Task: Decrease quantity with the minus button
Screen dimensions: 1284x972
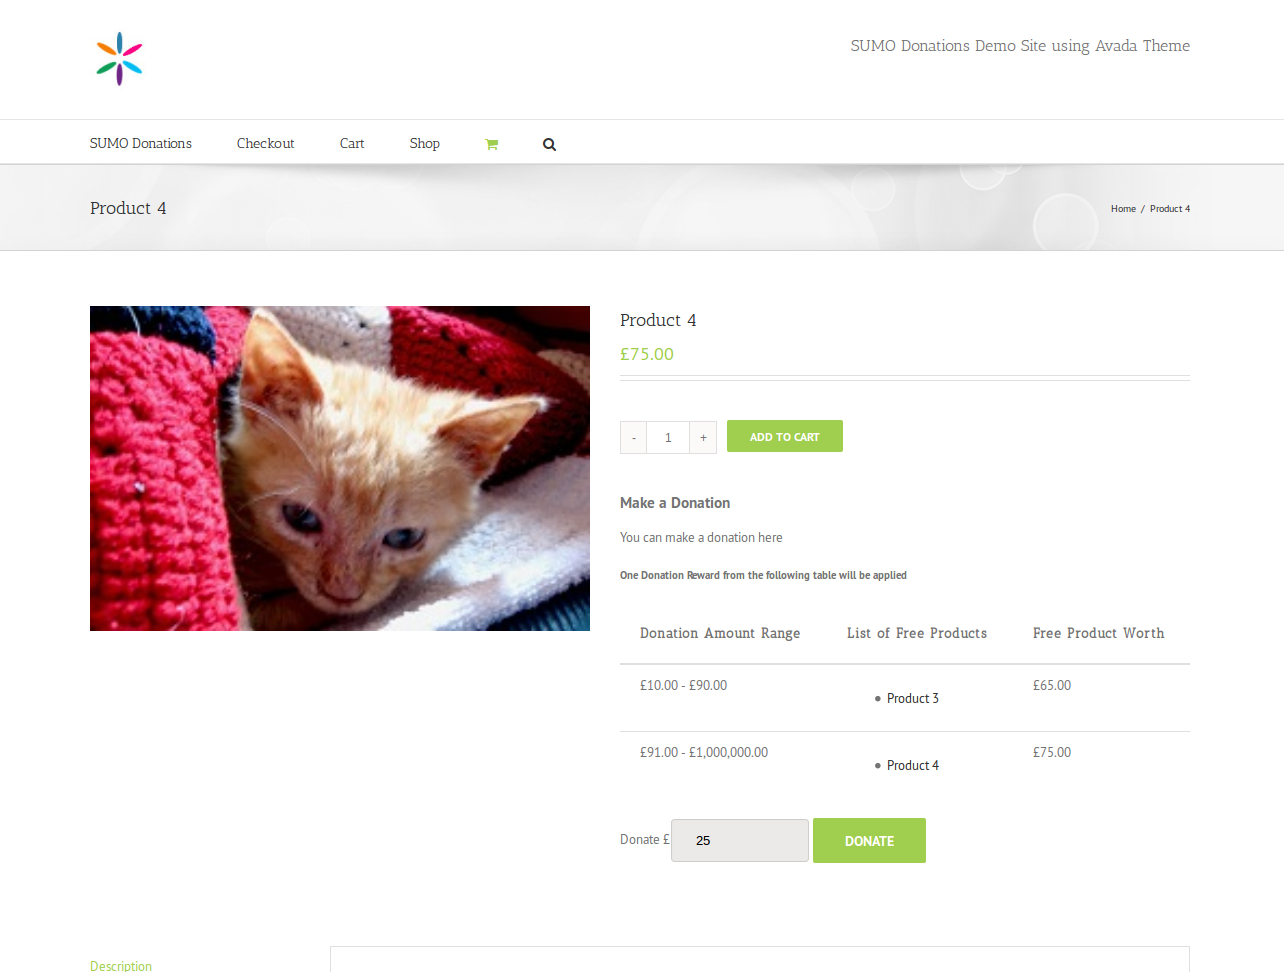Action: click(x=633, y=437)
